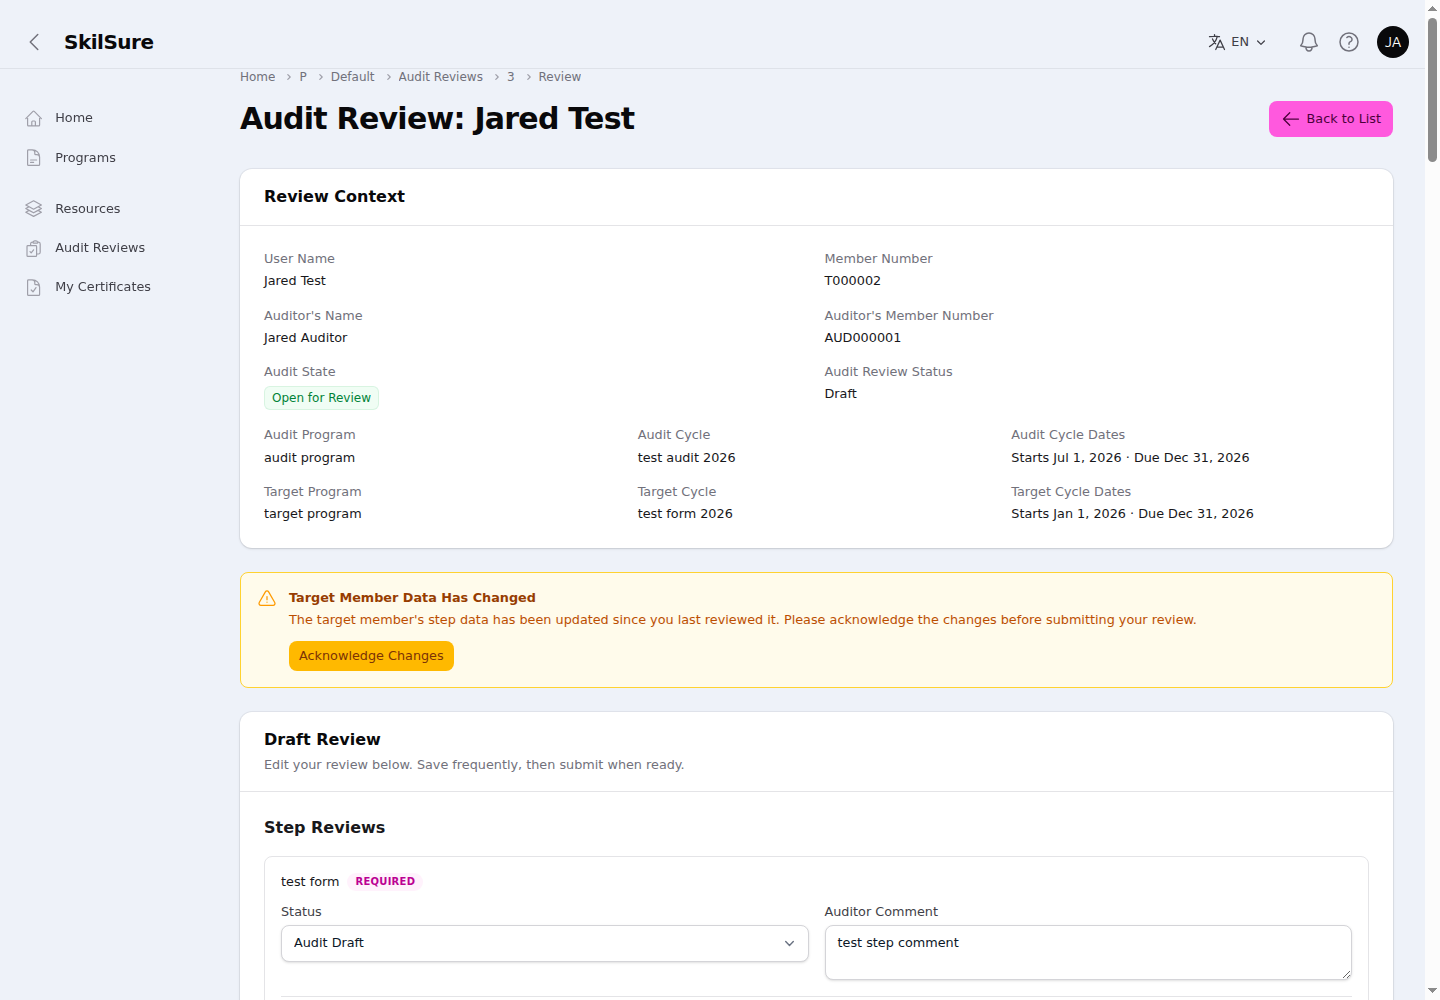Screen dimensions: 1440x1000
Task: Click the REQUIRED badge on test form
Action: 385,882
